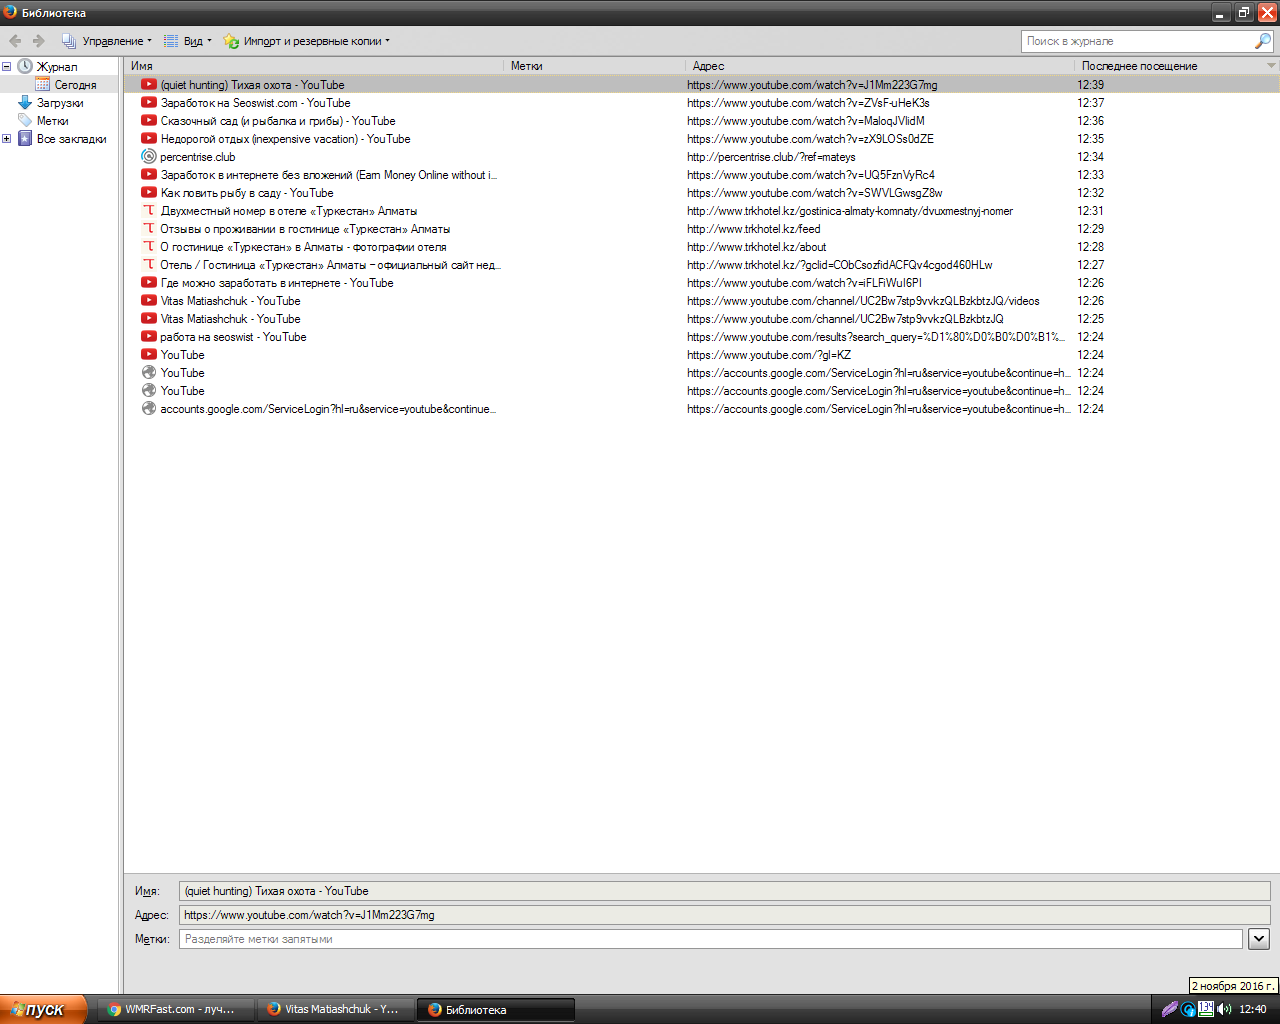The image size is (1280, 1024).
Task: Select Сегодня in the sidebar
Action: (75, 85)
